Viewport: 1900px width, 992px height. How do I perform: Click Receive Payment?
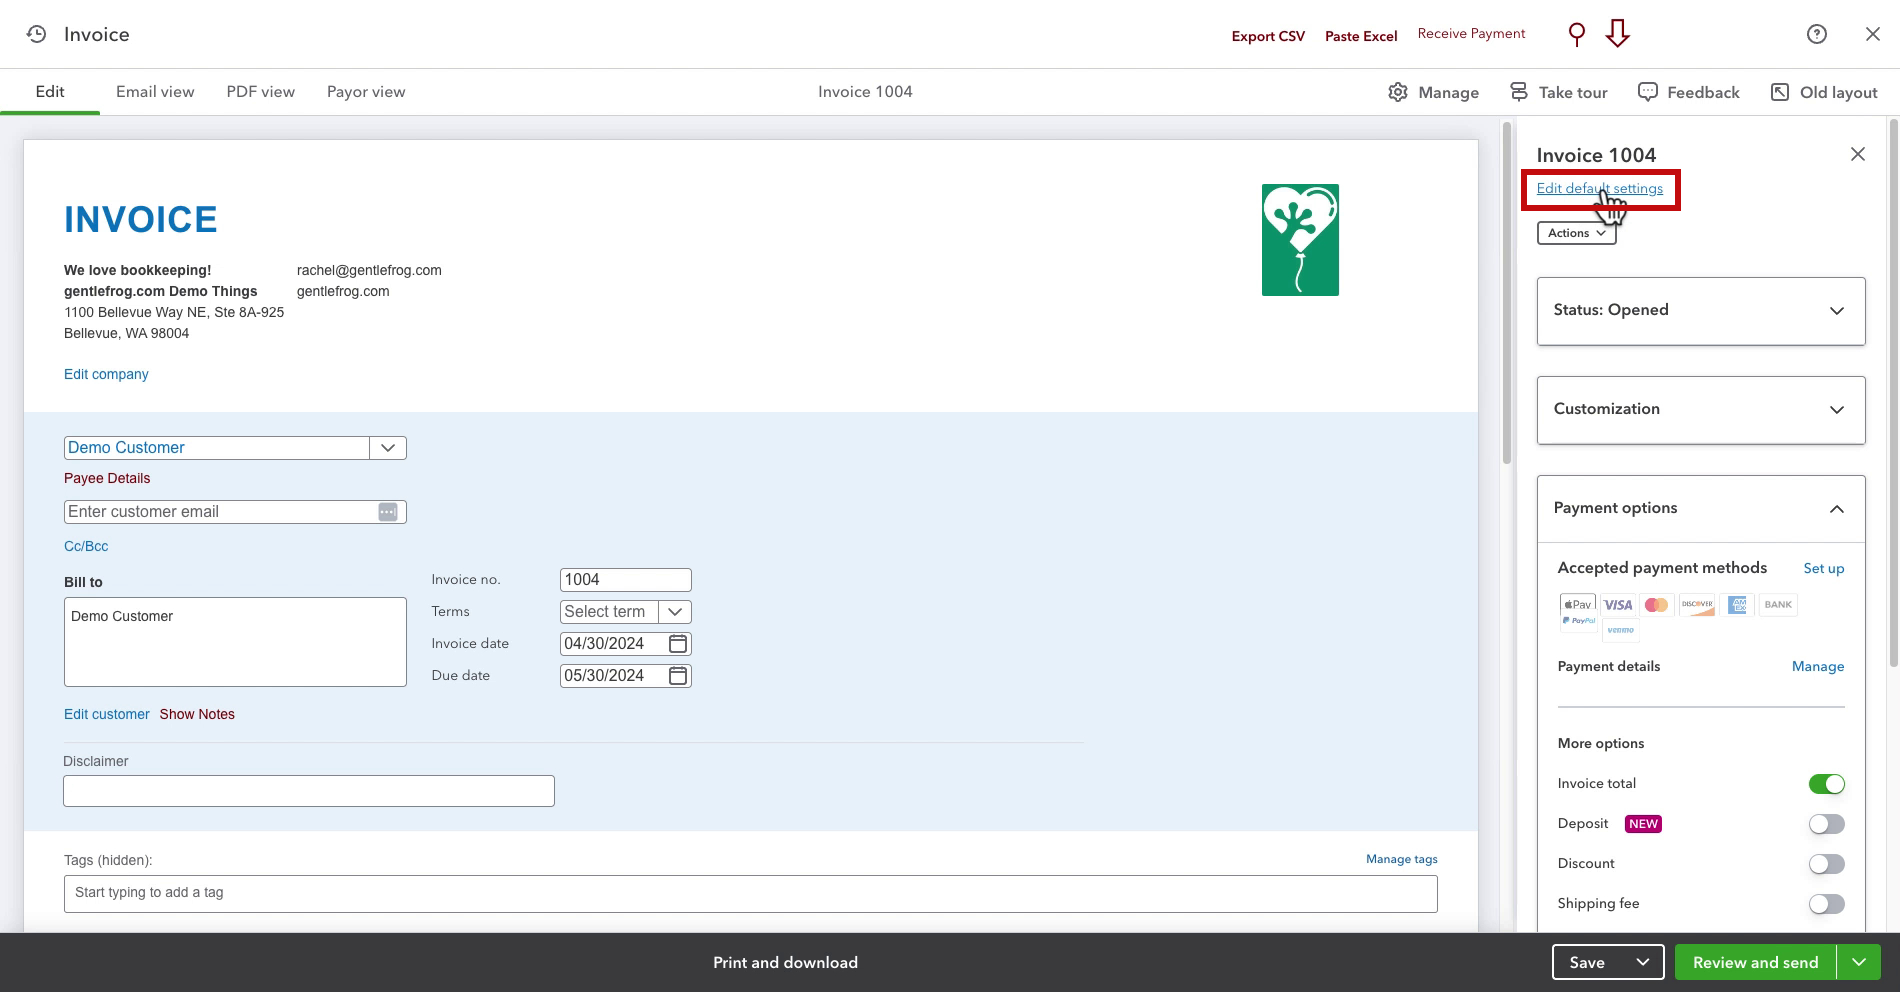pos(1471,34)
